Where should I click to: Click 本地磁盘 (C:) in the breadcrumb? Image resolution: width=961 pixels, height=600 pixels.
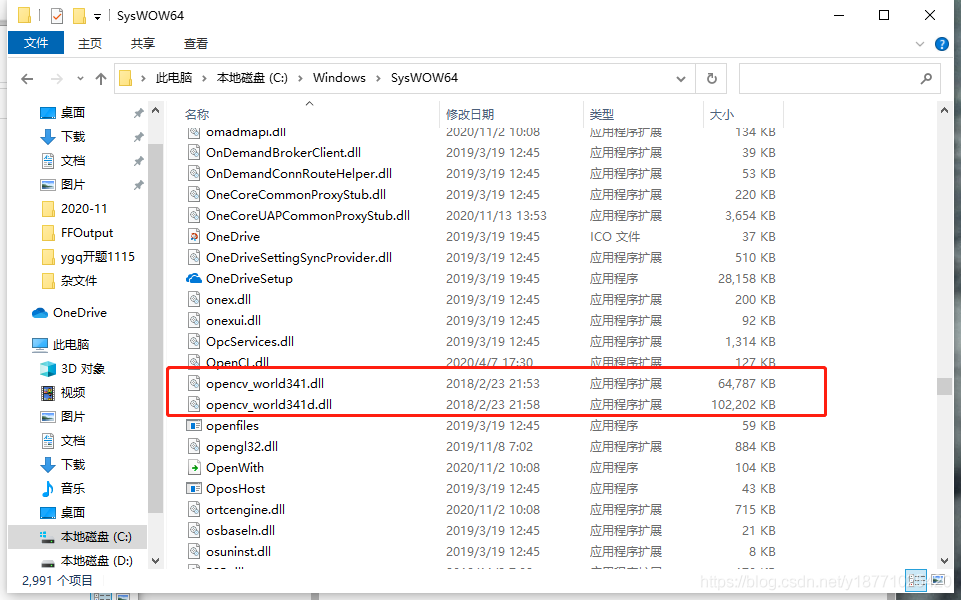pyautogui.click(x=252, y=78)
